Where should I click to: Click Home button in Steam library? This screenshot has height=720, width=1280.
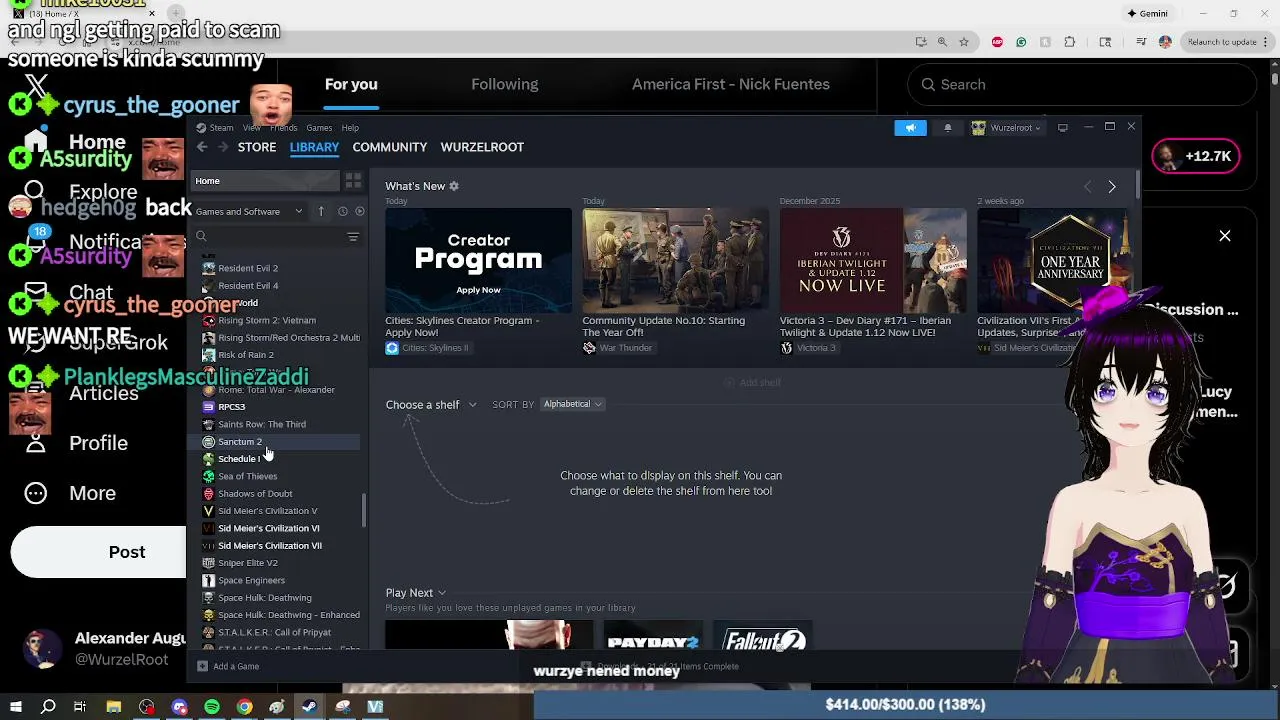(x=265, y=181)
